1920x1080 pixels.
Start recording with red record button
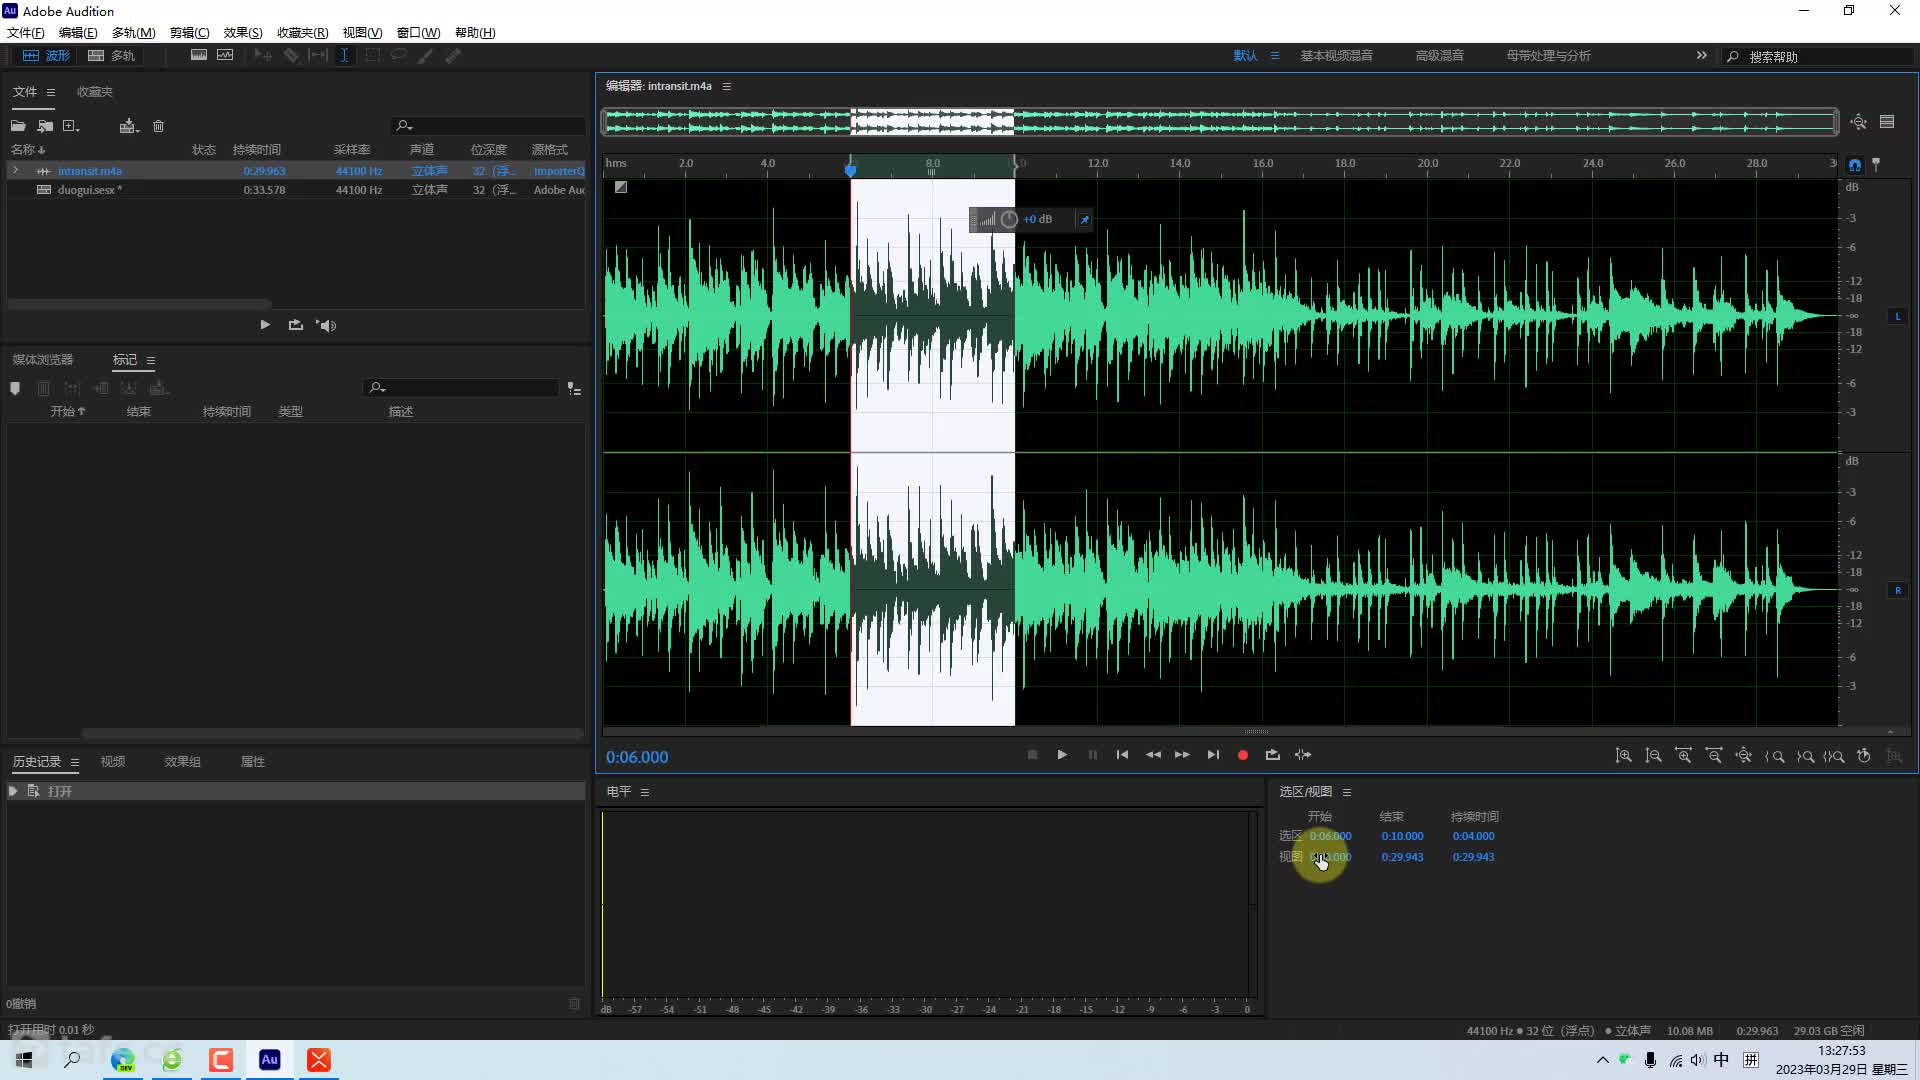[1243, 755]
